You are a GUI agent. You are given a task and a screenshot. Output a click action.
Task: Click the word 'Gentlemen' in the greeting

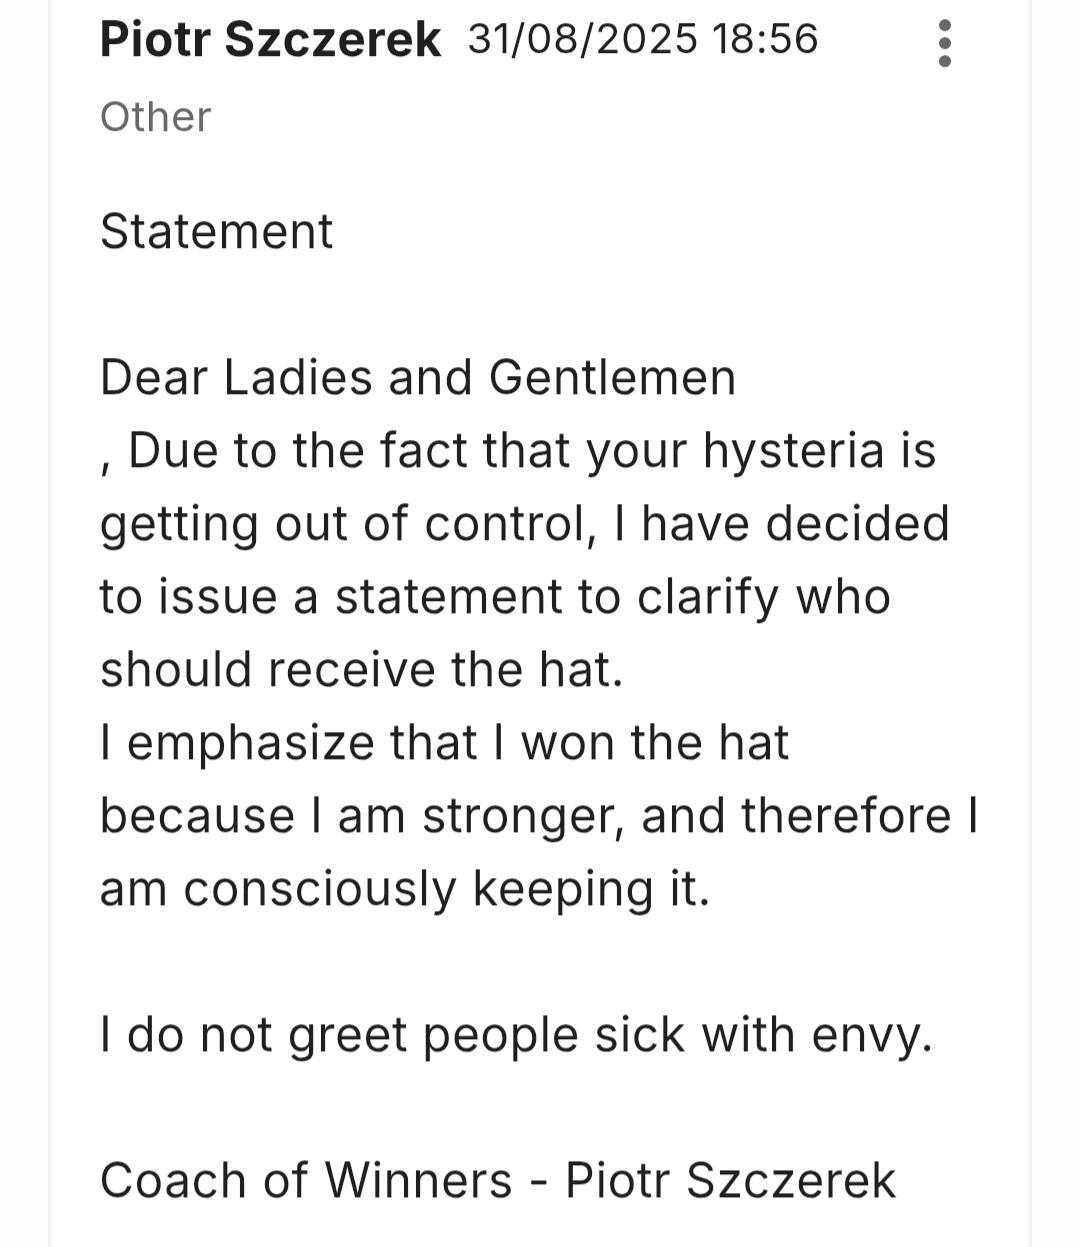pos(612,378)
